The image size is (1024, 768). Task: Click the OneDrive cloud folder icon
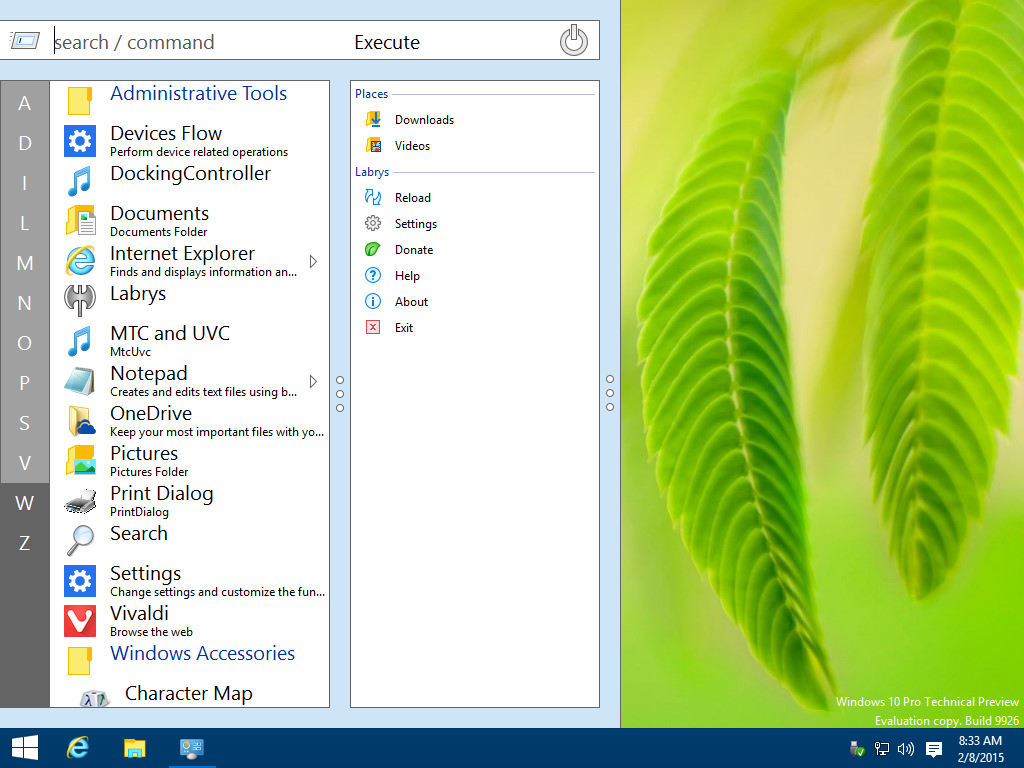tap(81, 421)
